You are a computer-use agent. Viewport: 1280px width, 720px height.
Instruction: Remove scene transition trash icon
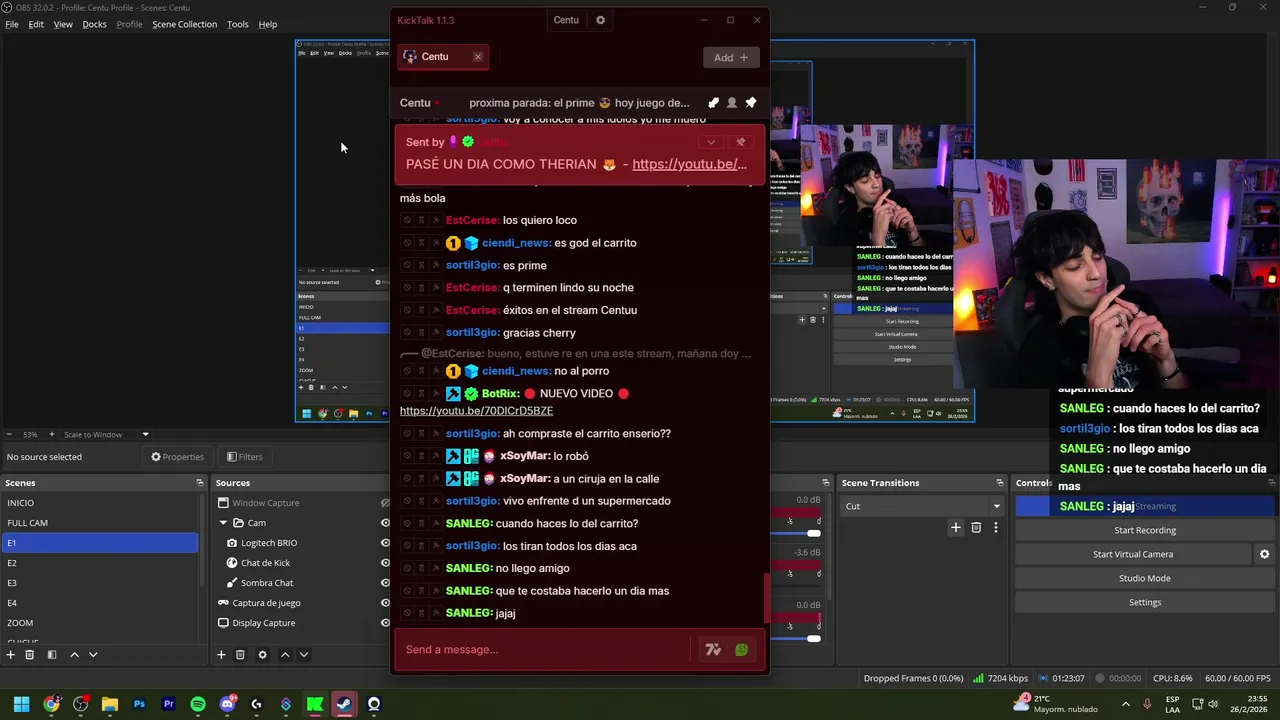point(976,527)
